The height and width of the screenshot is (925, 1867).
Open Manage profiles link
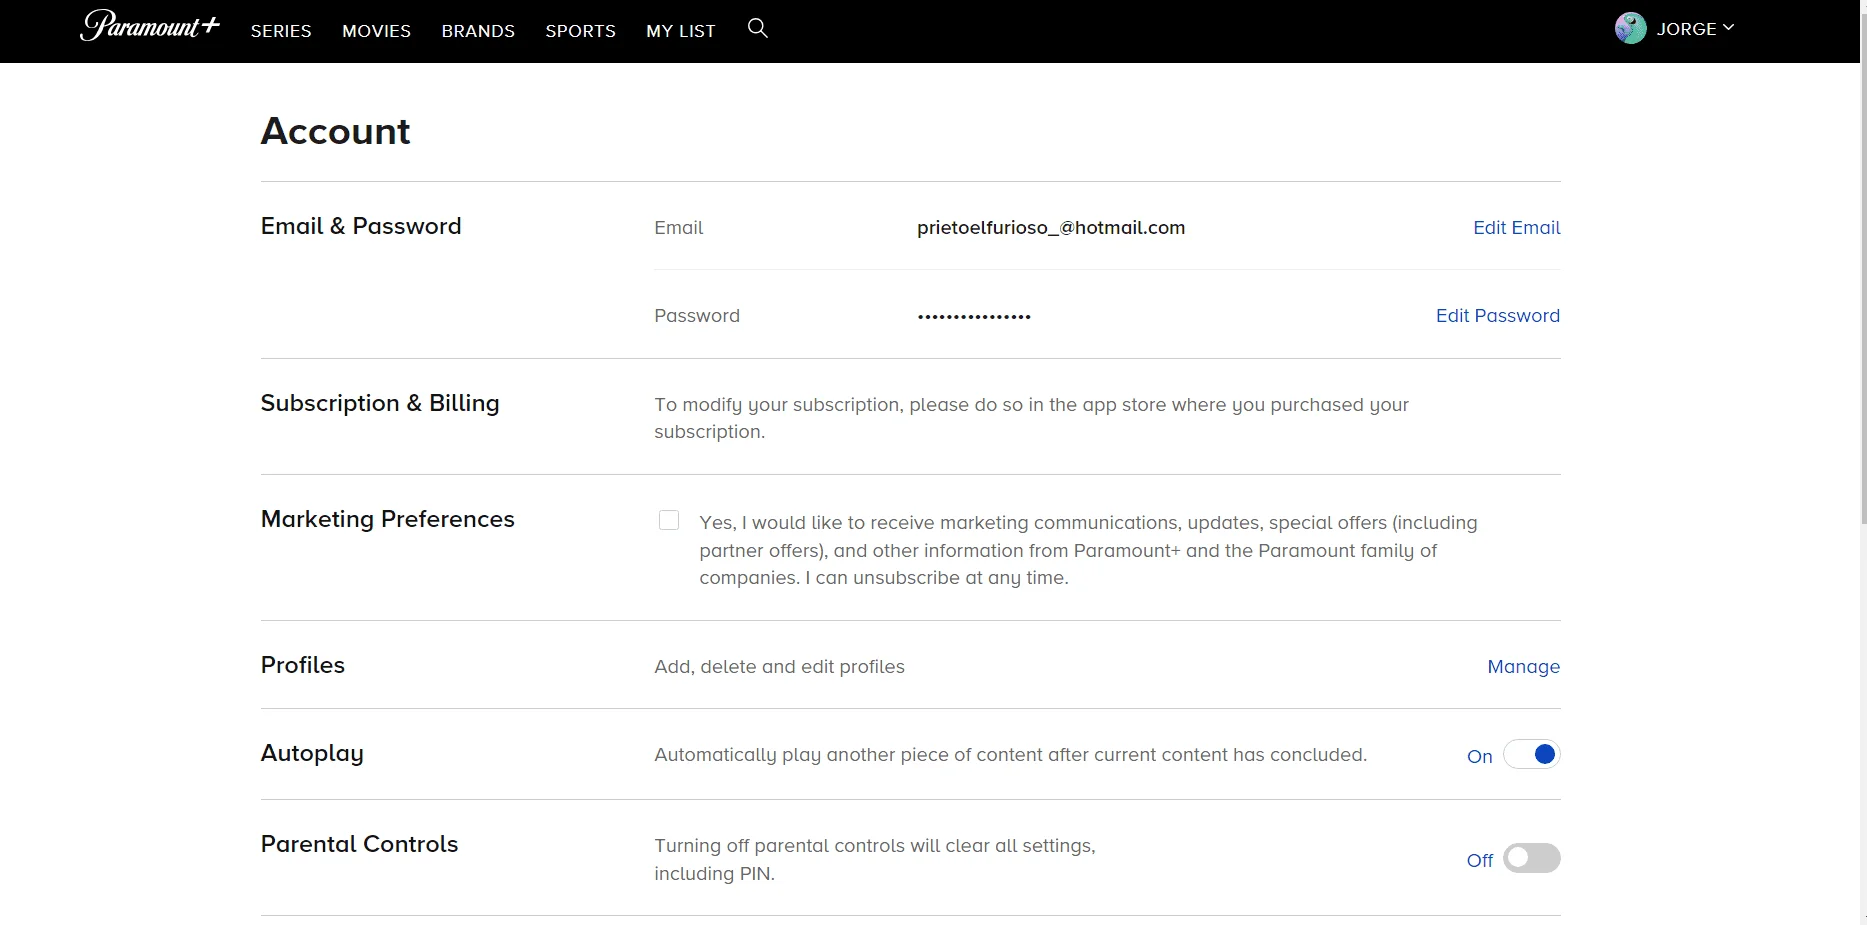pos(1523,667)
